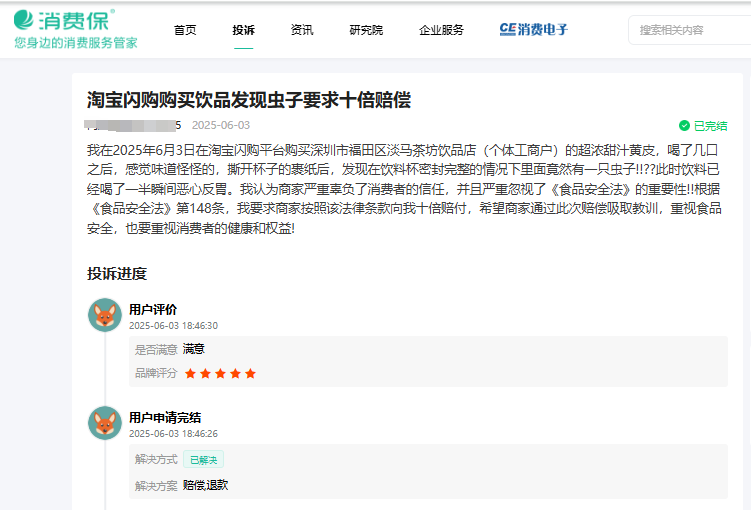Click the complaint body paragraph starting 我在2025年6月3日

tap(404, 189)
